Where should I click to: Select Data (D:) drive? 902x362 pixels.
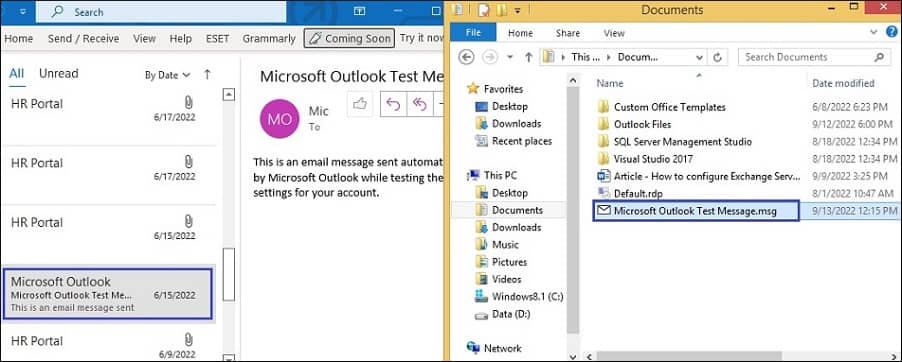click(503, 314)
